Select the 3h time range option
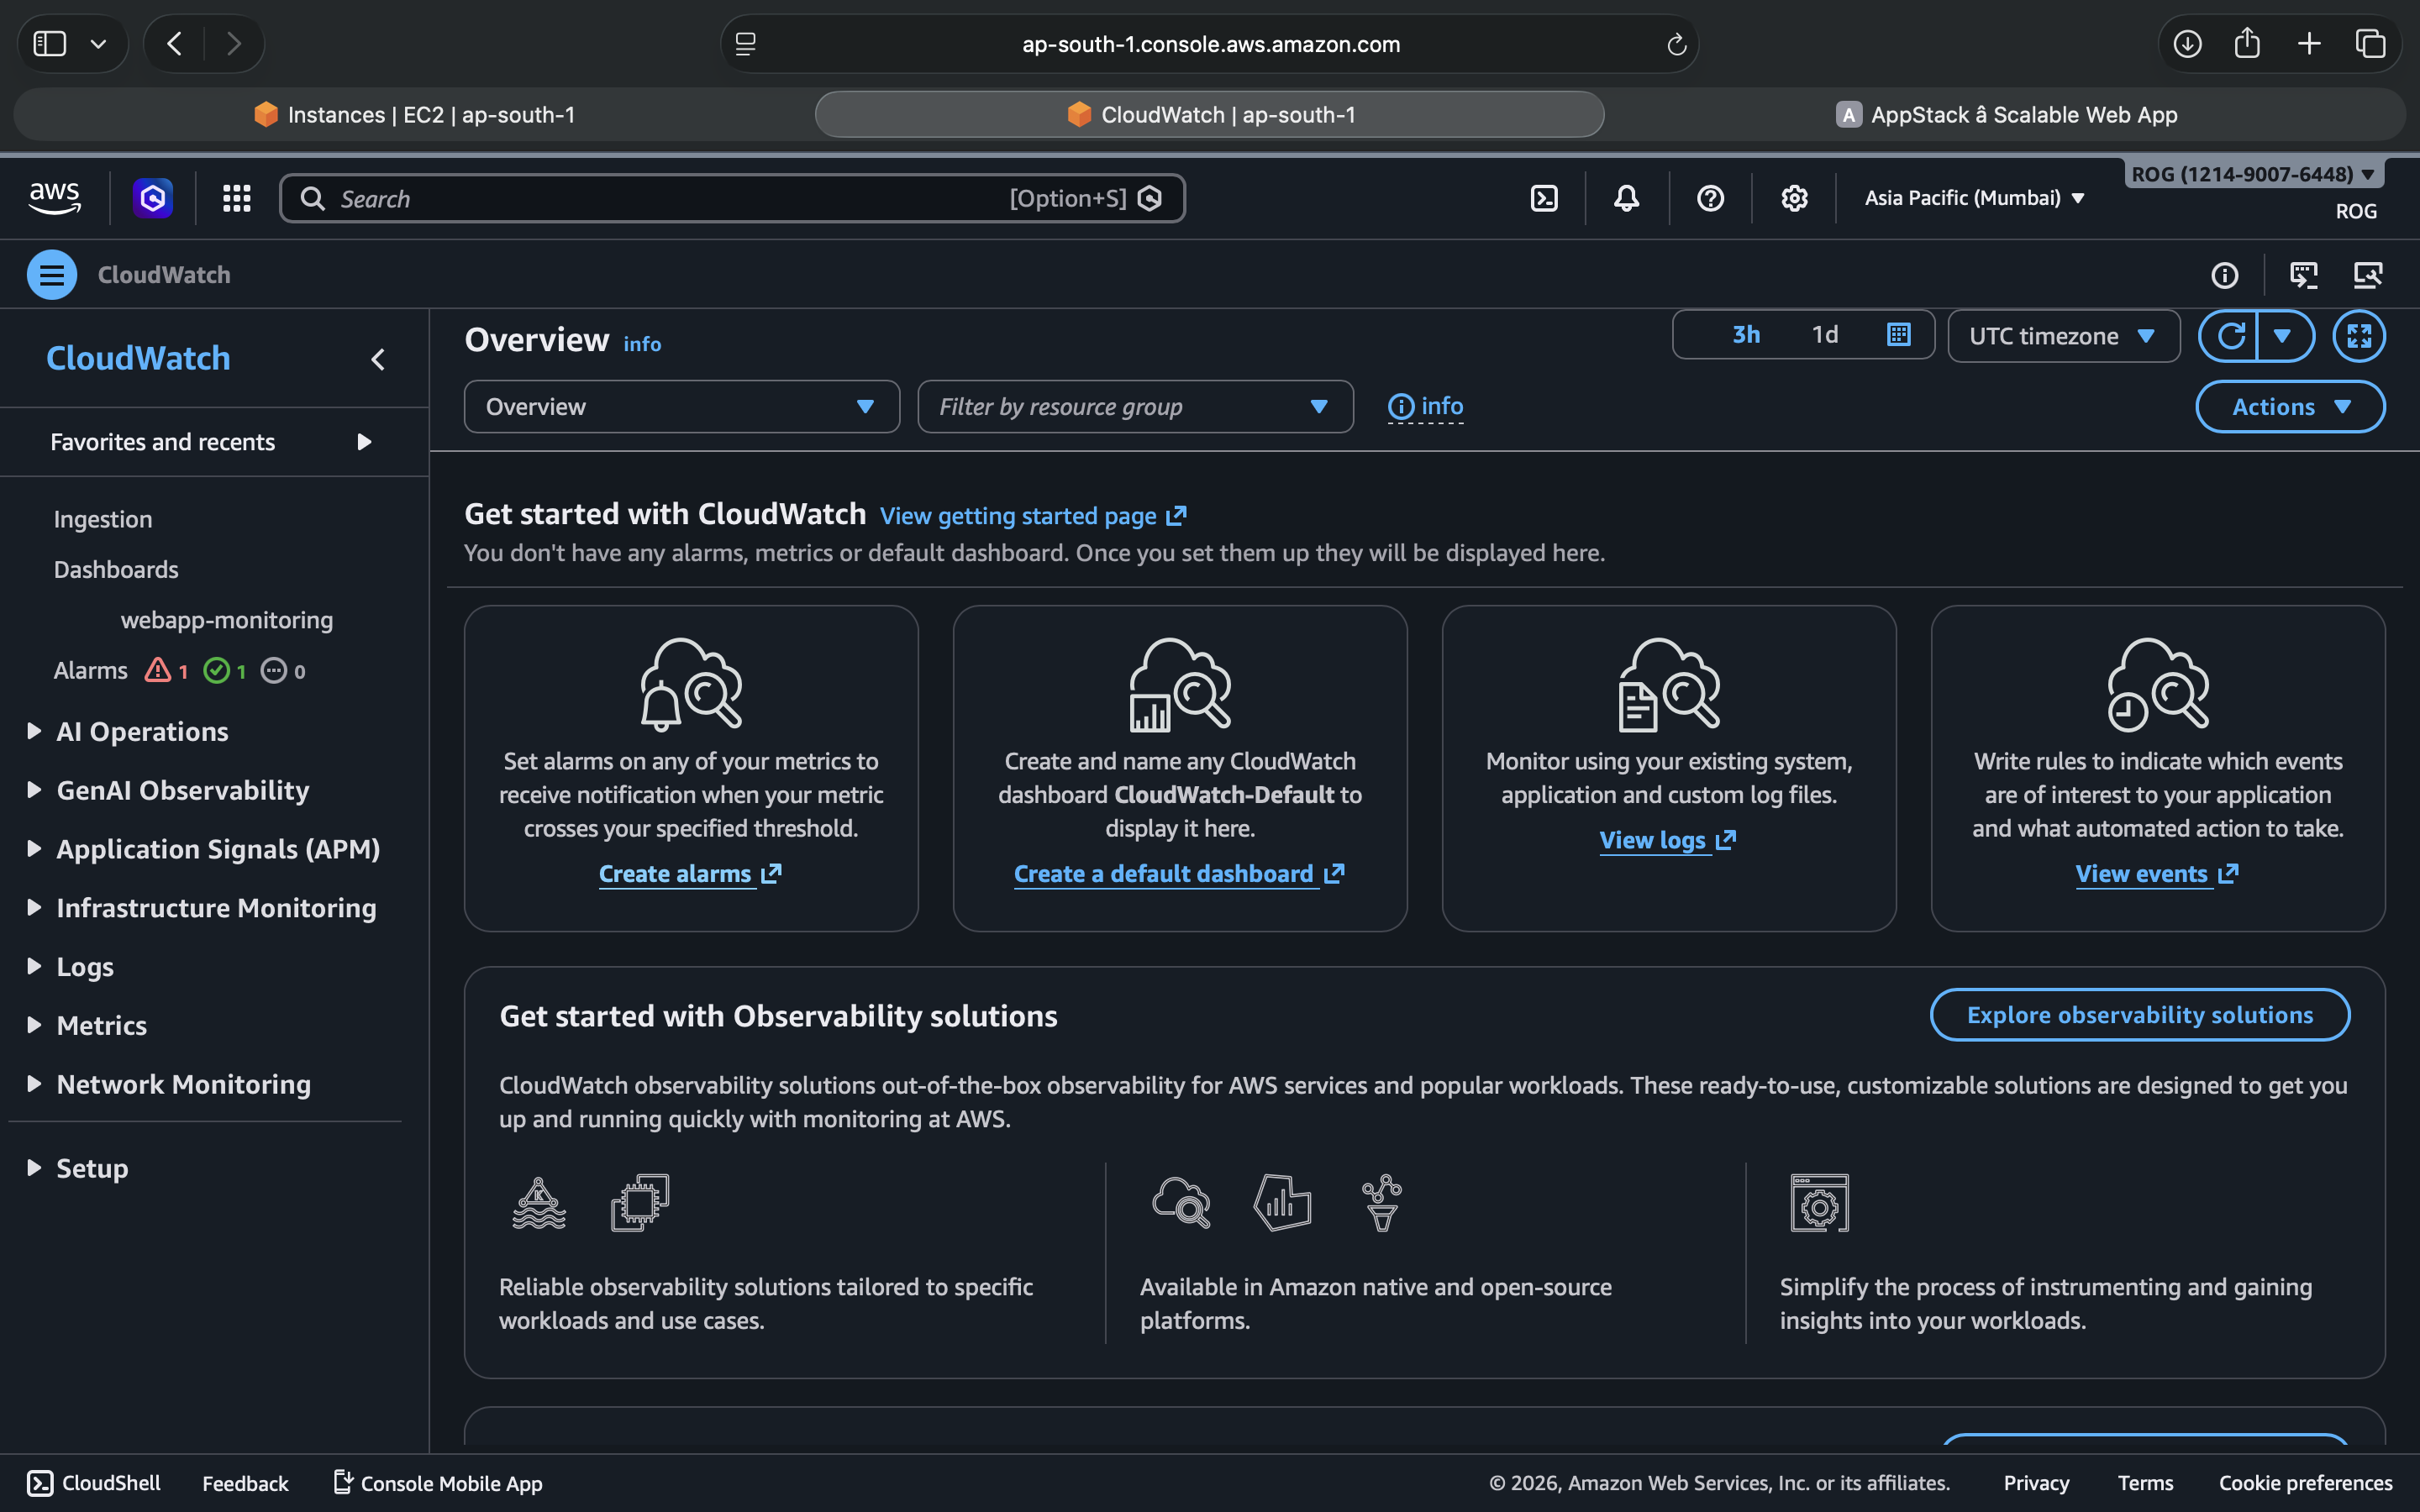Image resolution: width=2420 pixels, height=1512 pixels. pos(1746,335)
